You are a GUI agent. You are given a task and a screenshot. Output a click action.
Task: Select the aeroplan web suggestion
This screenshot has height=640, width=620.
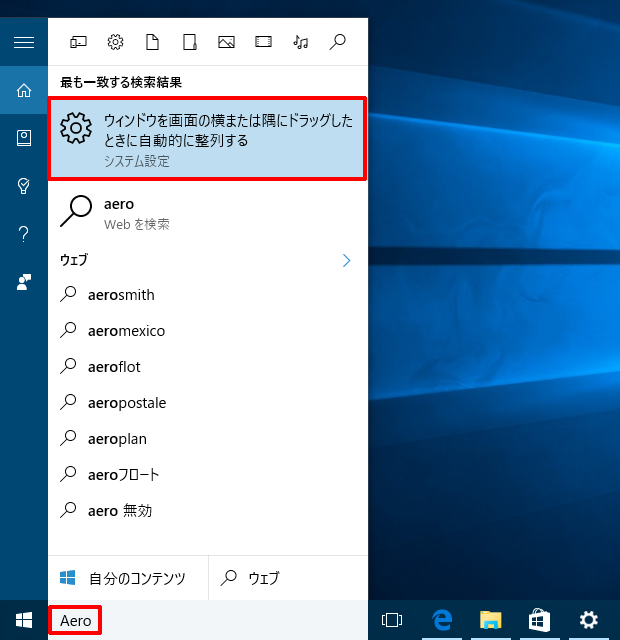207,439
